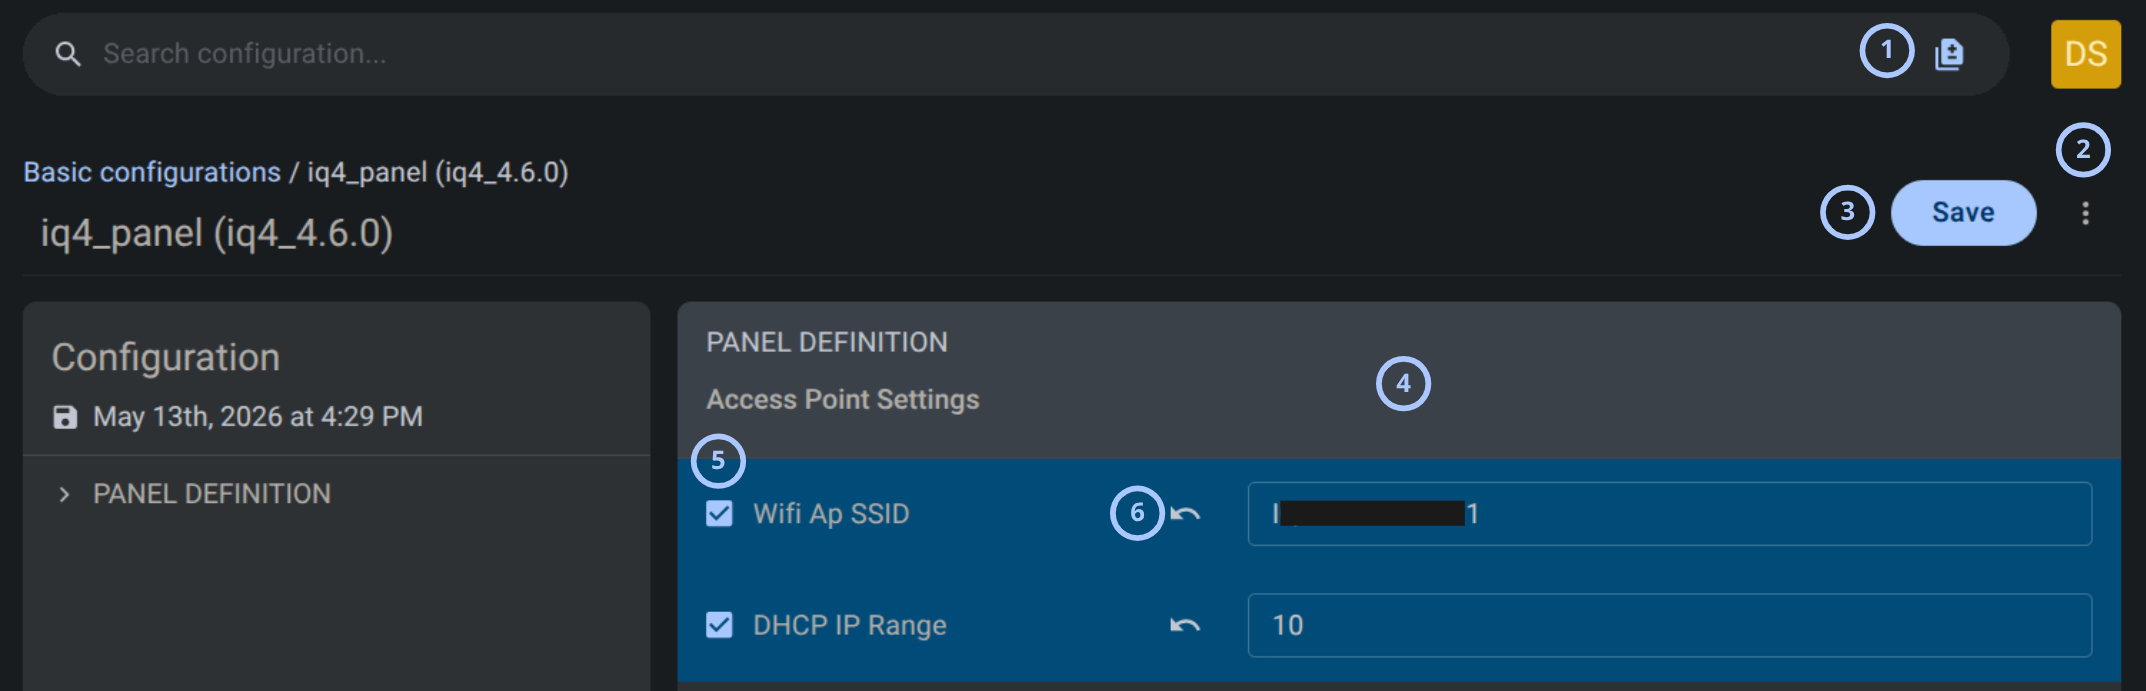Uncheck the Wifi Ap SSID checkbox

click(719, 514)
